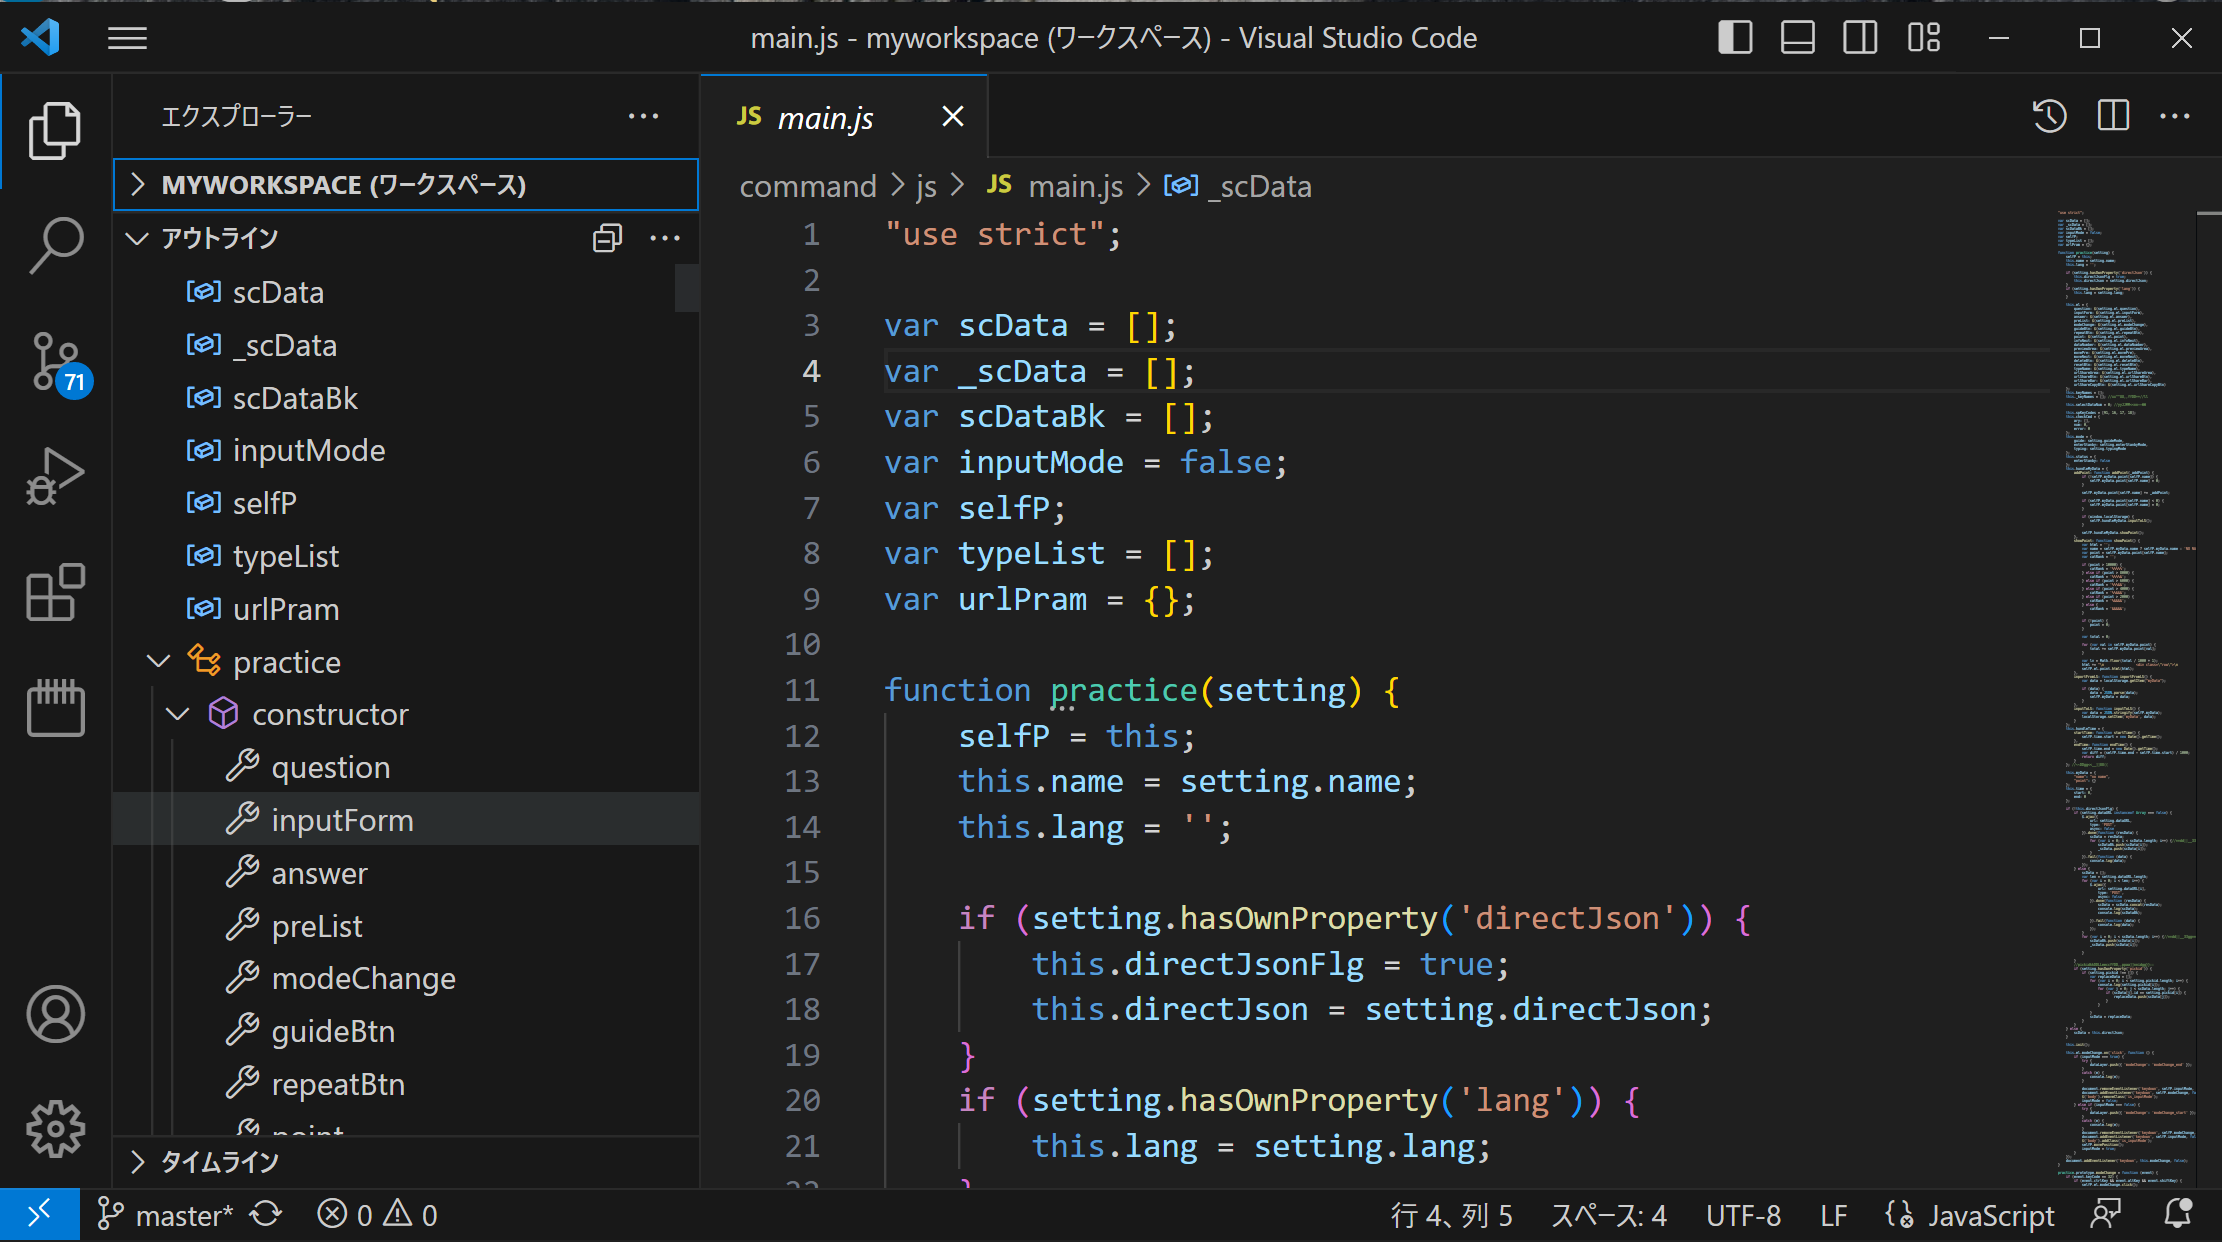
Task: Open the Manage settings gear
Action: pyautogui.click(x=56, y=1129)
